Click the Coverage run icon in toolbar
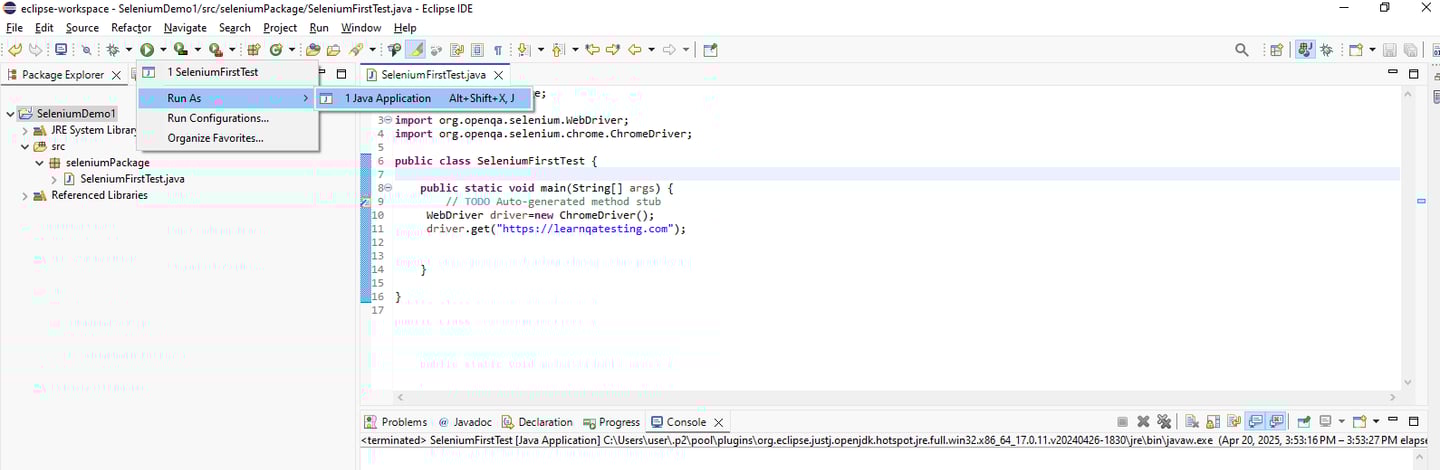 pyautogui.click(x=180, y=50)
